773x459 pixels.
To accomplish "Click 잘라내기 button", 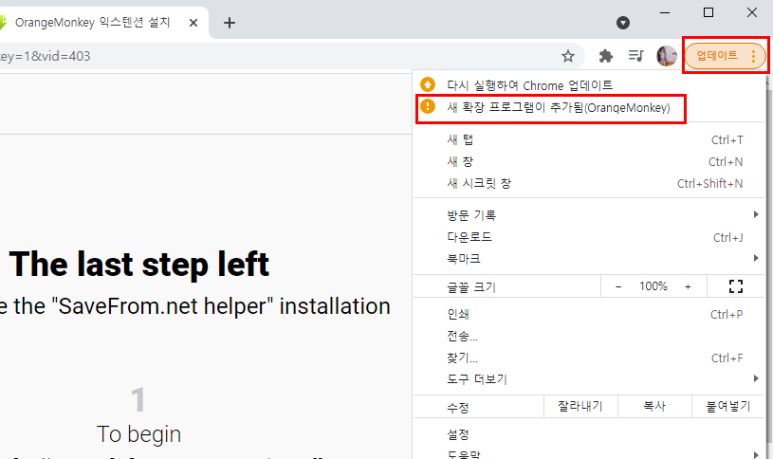I will click(x=580, y=407).
